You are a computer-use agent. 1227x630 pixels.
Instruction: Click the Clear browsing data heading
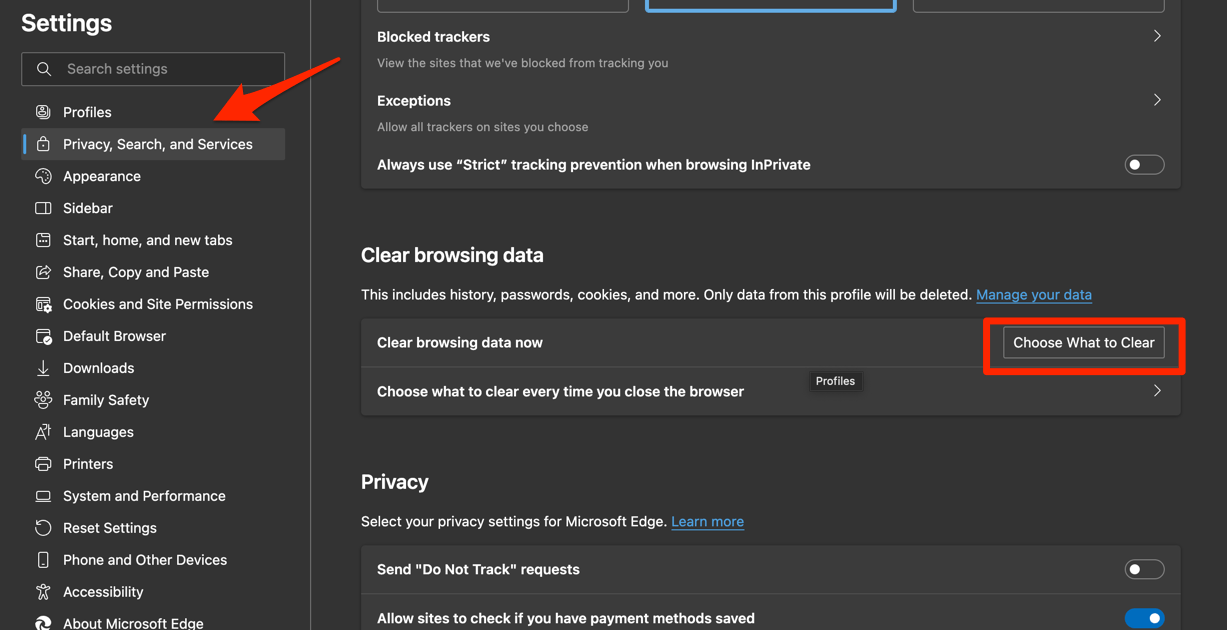point(452,255)
